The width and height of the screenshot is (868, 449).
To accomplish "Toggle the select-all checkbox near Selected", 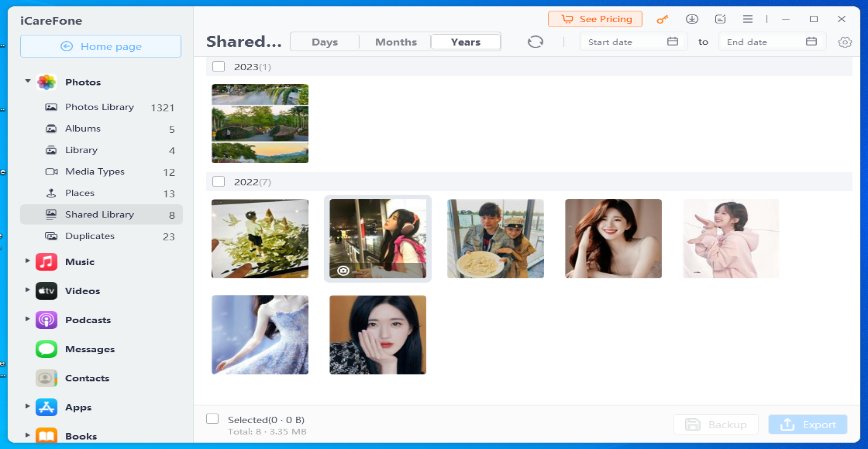I will [212, 419].
